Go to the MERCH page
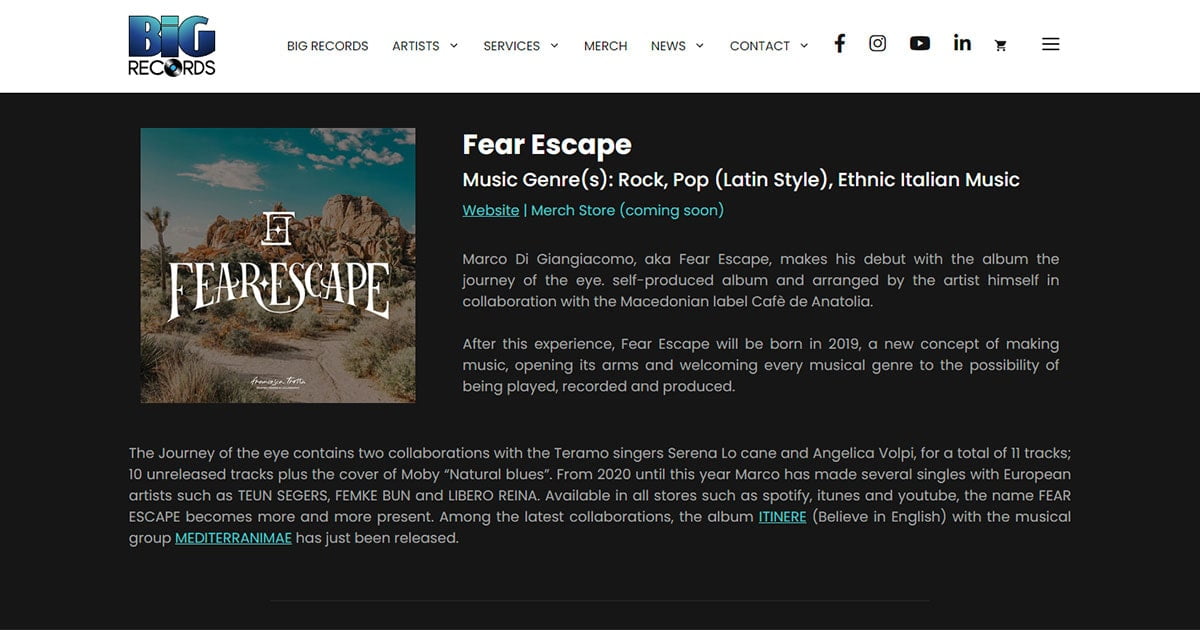Image resolution: width=1200 pixels, height=630 pixels. tap(605, 45)
